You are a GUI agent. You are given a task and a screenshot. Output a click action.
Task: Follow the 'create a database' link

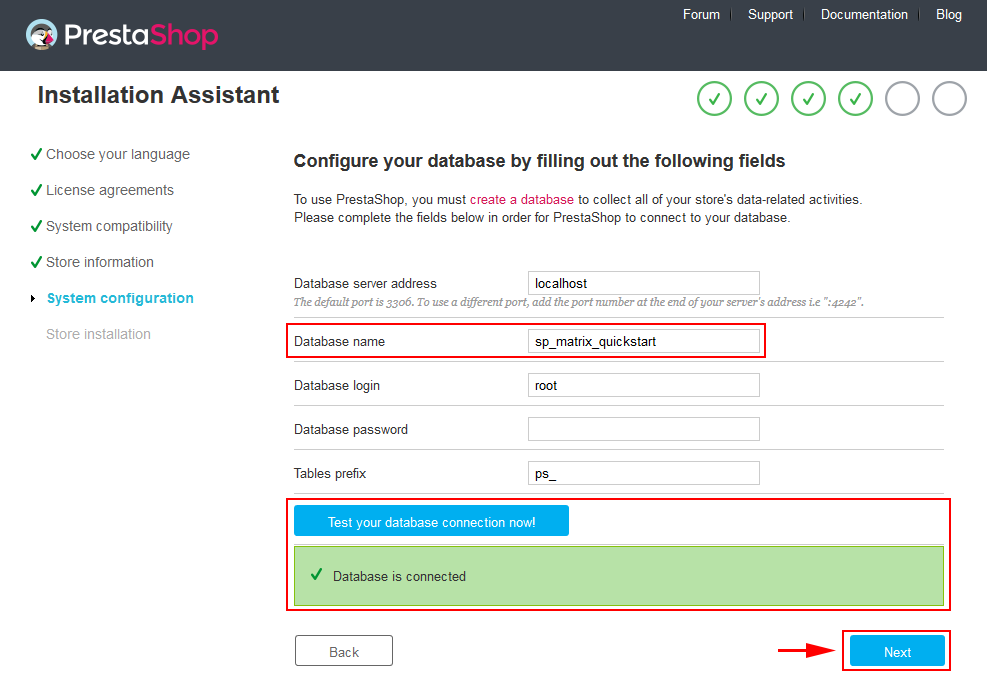point(521,200)
